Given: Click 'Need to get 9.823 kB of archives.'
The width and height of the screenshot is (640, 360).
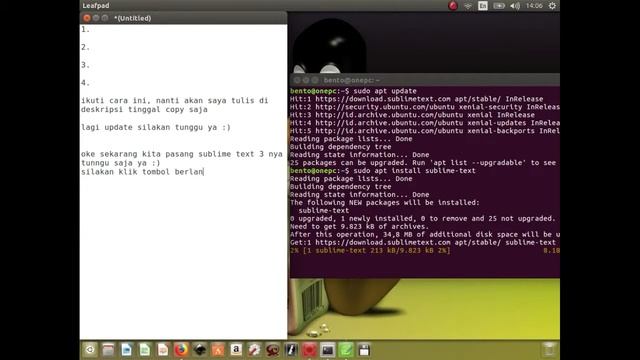Looking at the screenshot, I should (360, 227).
